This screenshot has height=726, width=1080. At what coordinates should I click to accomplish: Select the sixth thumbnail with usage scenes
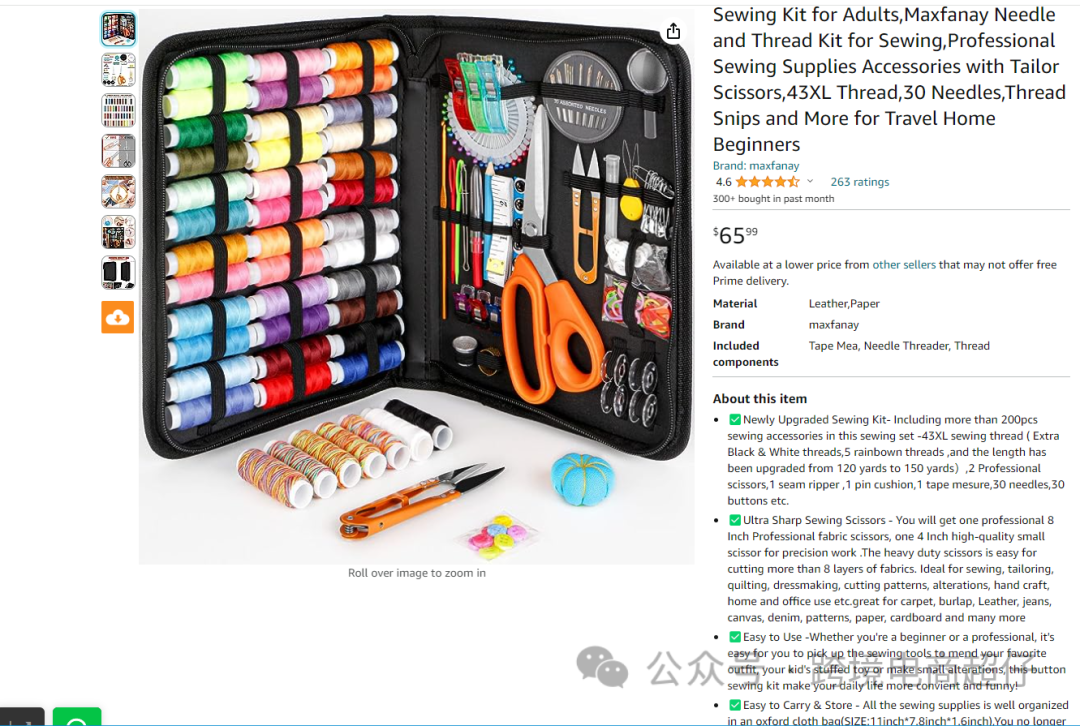pyautogui.click(x=118, y=232)
